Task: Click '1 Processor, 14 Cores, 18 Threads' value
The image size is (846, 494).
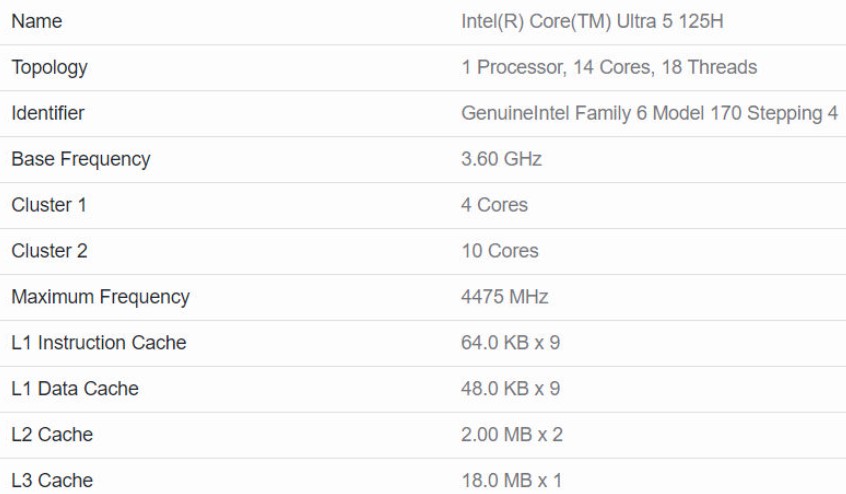Action: coord(608,67)
